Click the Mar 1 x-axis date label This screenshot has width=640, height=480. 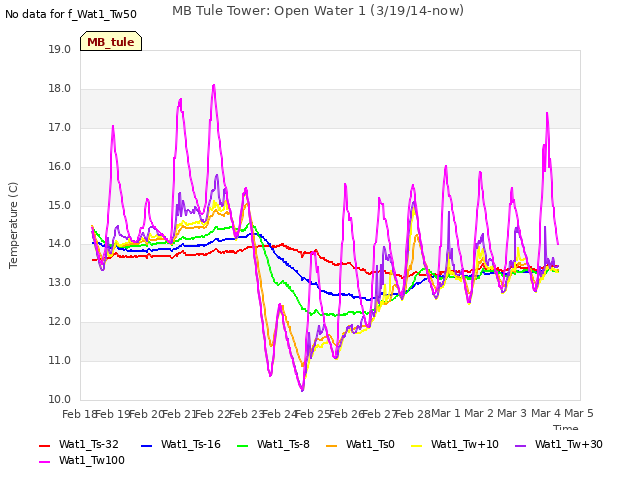tap(446, 413)
